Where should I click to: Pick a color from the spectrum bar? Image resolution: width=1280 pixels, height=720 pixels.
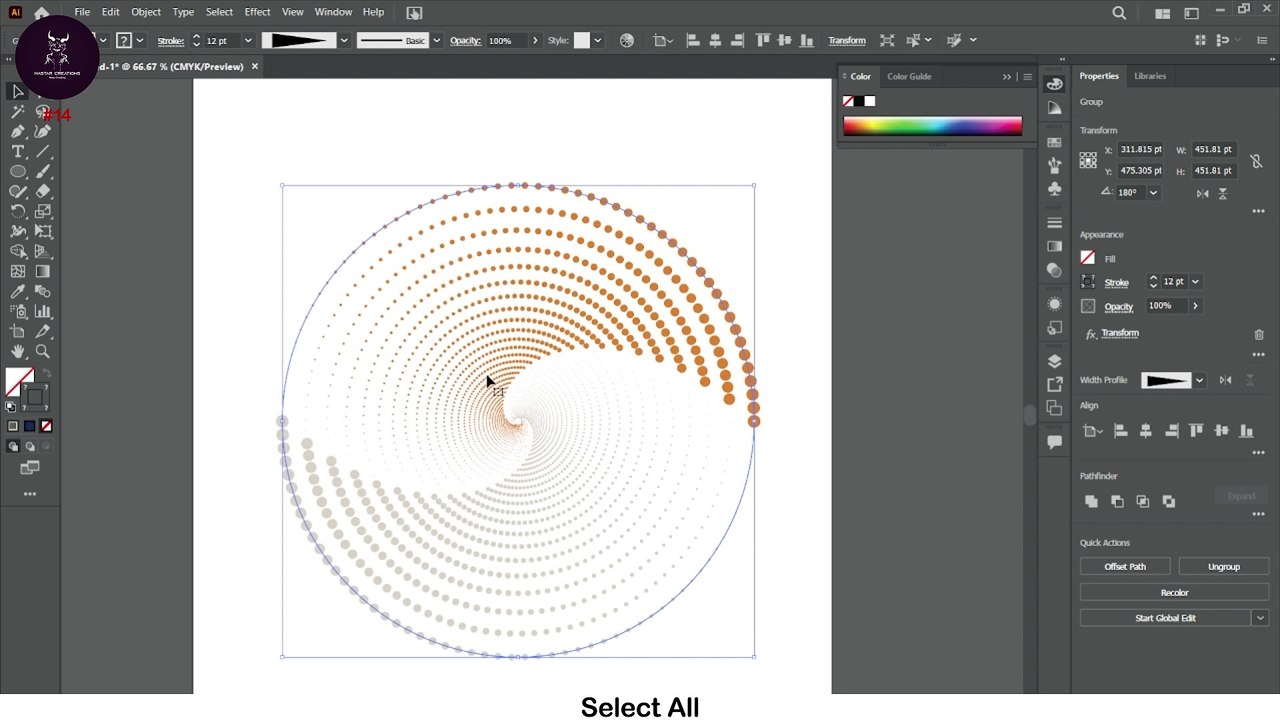point(932,126)
